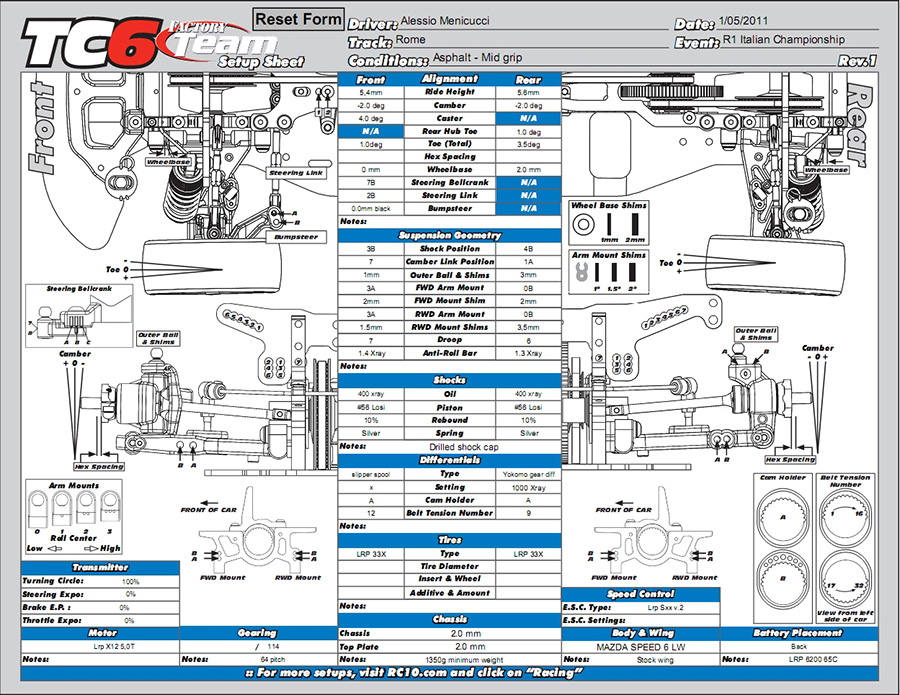Image resolution: width=900 pixels, height=695 pixels.
Task: Edit Shocks notes Drilled shock cap
Action: 464,447
